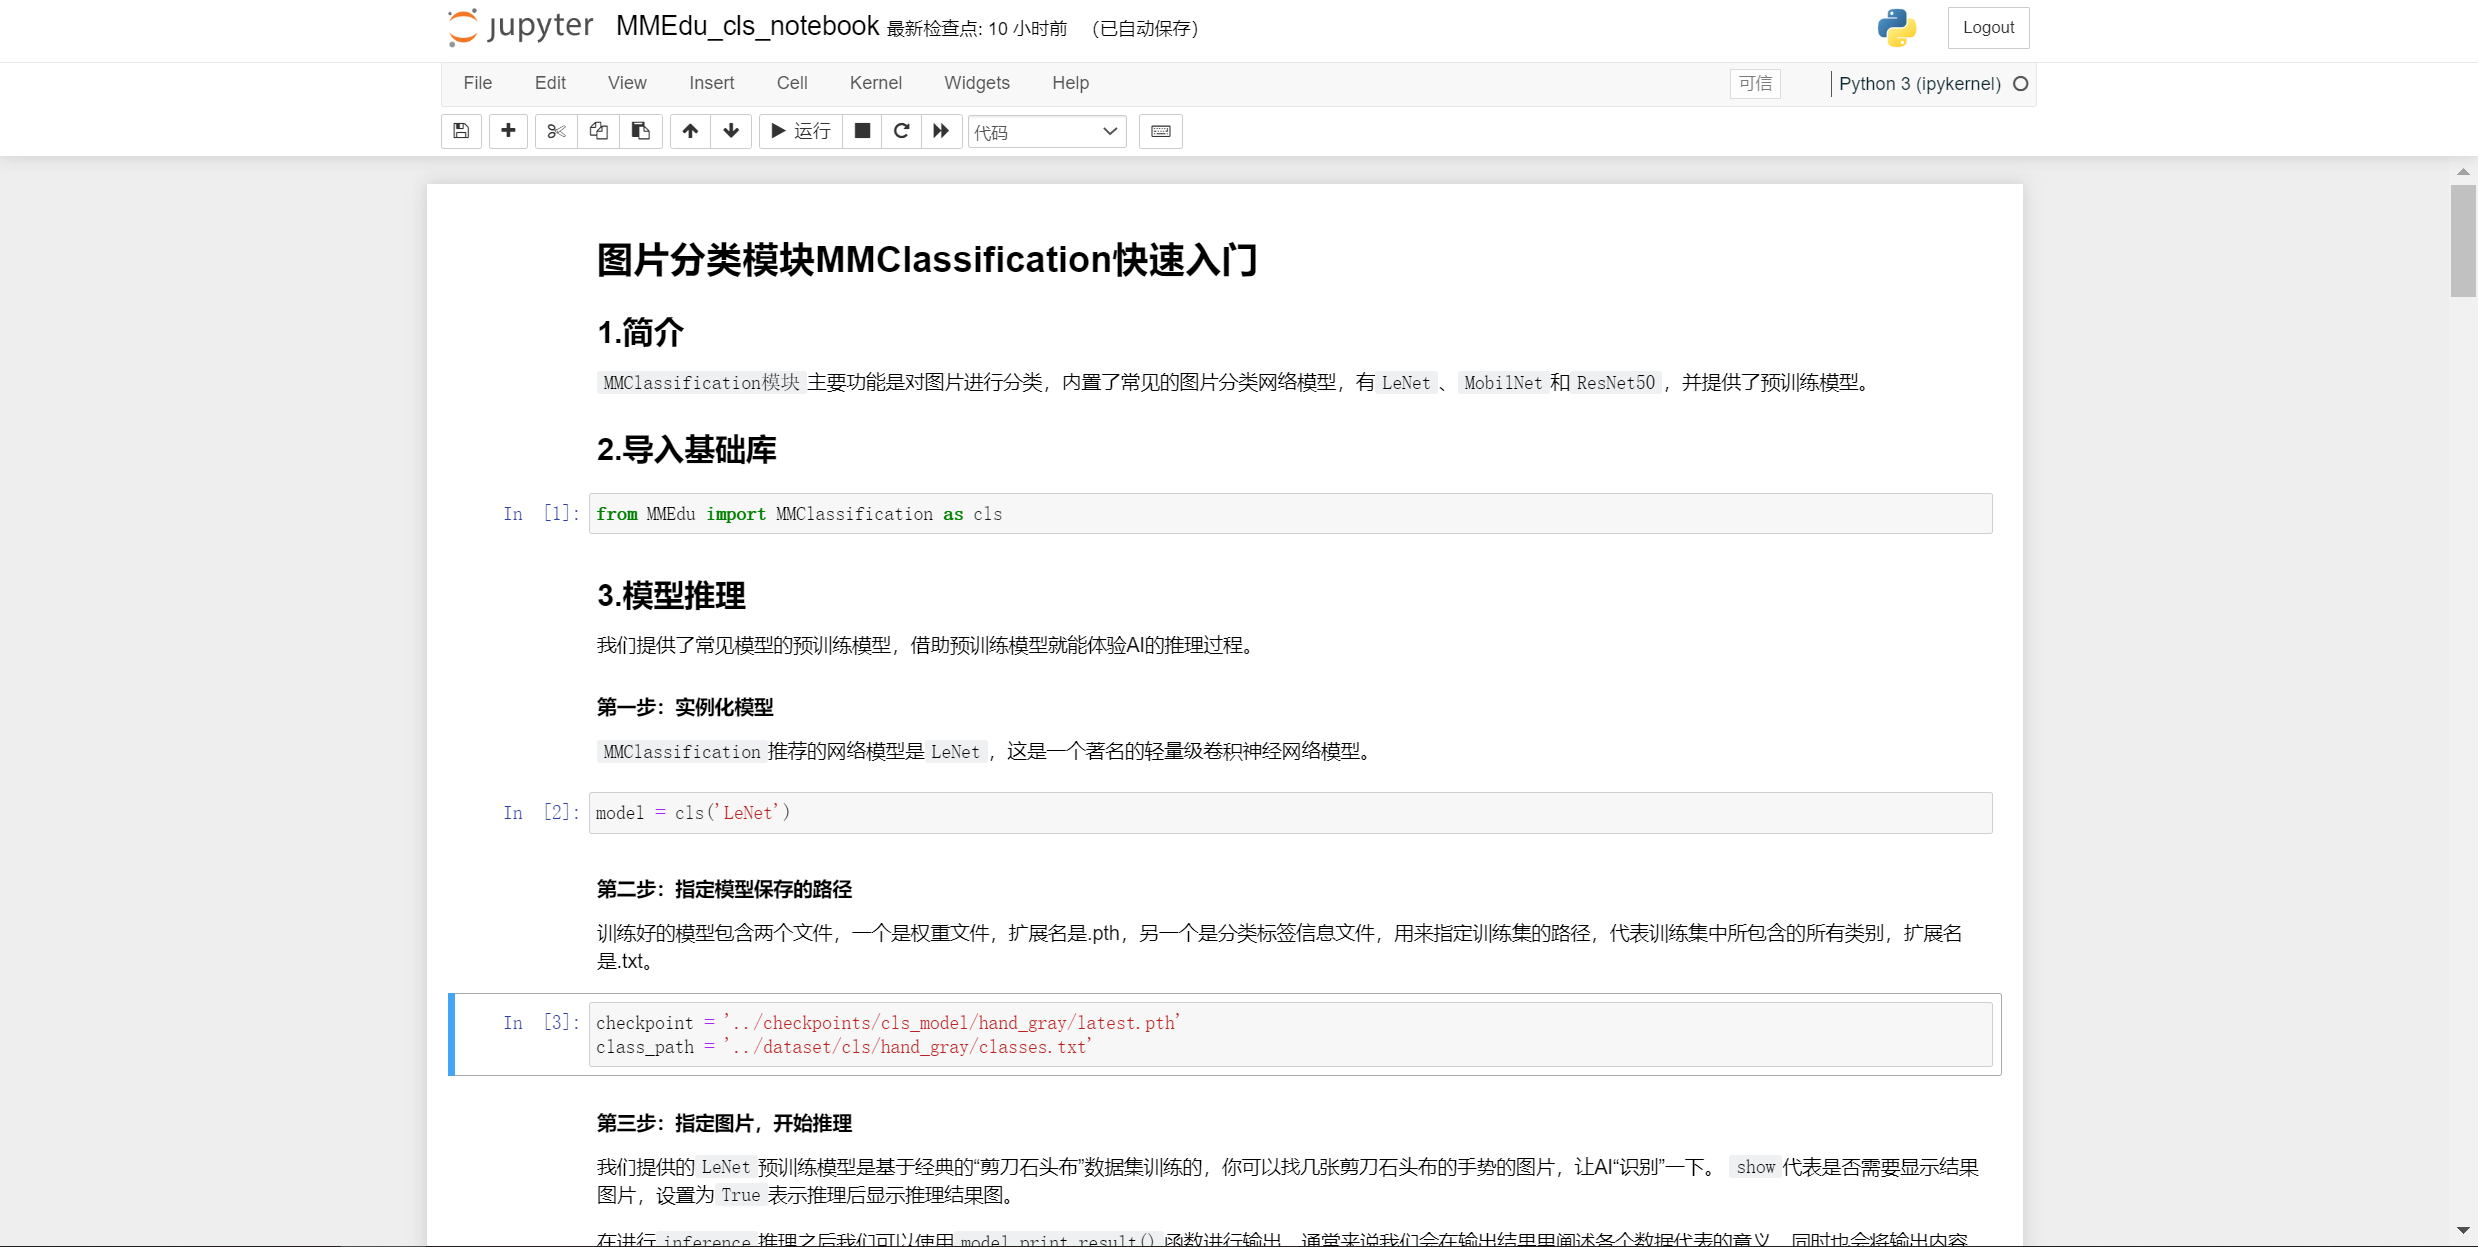Open the File menu
Screen dimensions: 2478x1247
pos(478,83)
